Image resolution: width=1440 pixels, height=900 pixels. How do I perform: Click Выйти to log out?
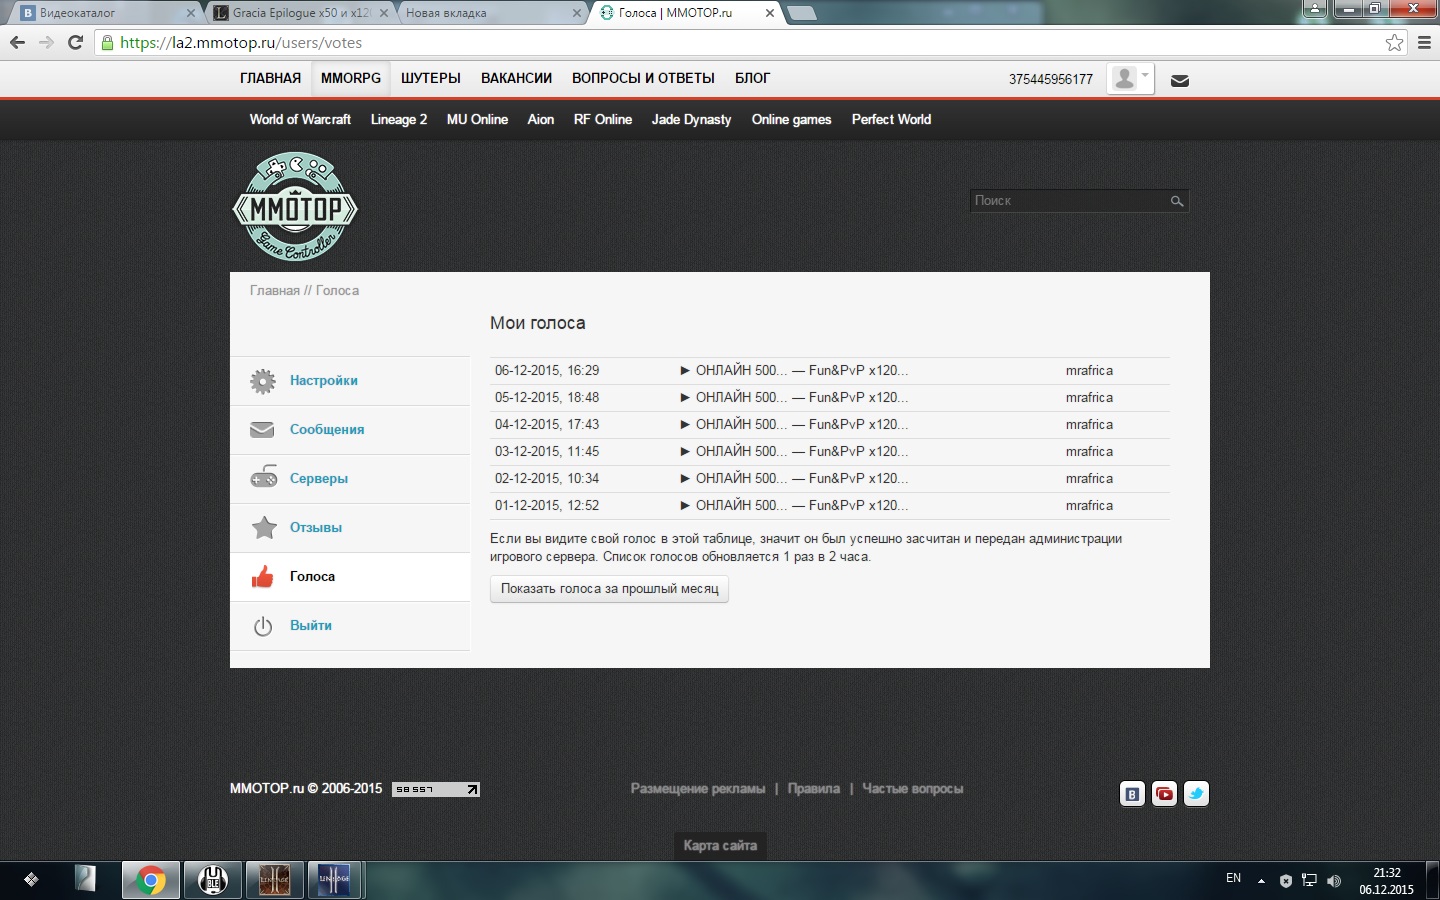click(310, 625)
